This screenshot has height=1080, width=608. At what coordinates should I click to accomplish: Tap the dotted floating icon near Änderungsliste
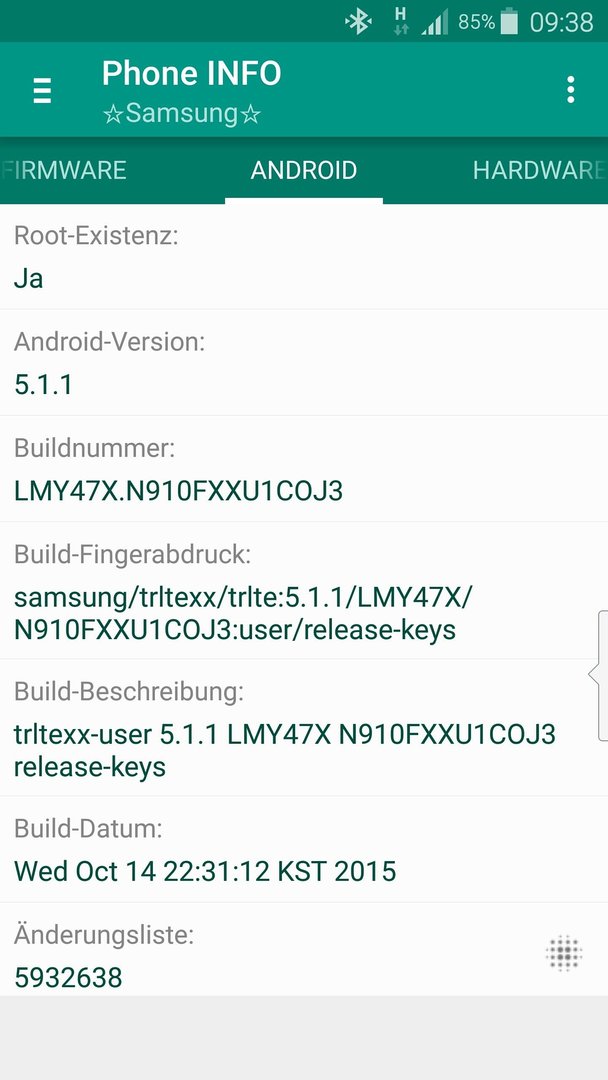pyautogui.click(x=564, y=954)
